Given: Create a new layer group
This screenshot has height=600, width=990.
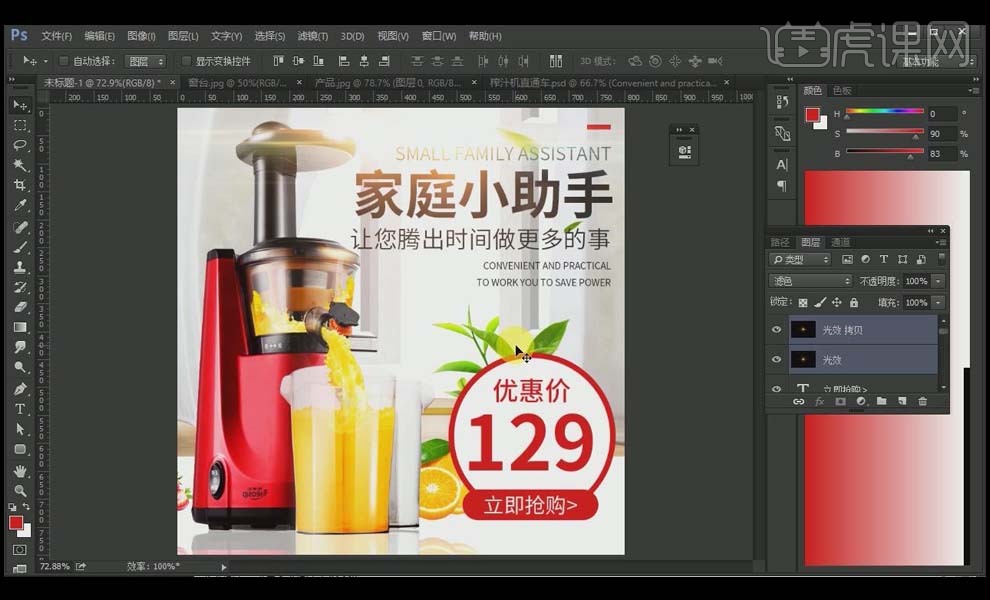Looking at the screenshot, I should [x=881, y=402].
